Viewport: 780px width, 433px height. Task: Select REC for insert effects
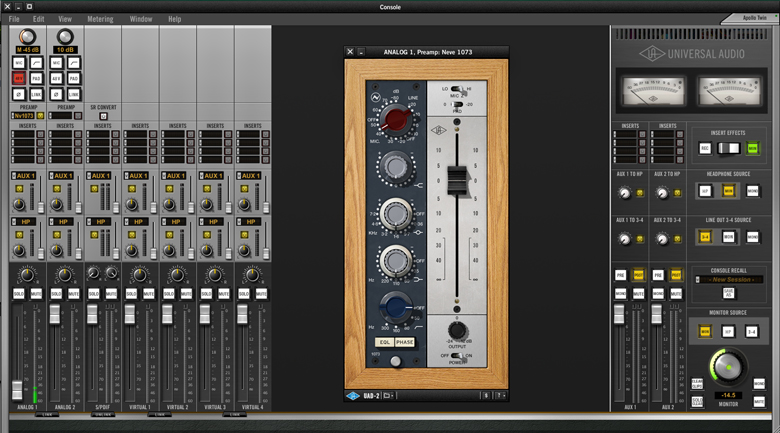[705, 148]
